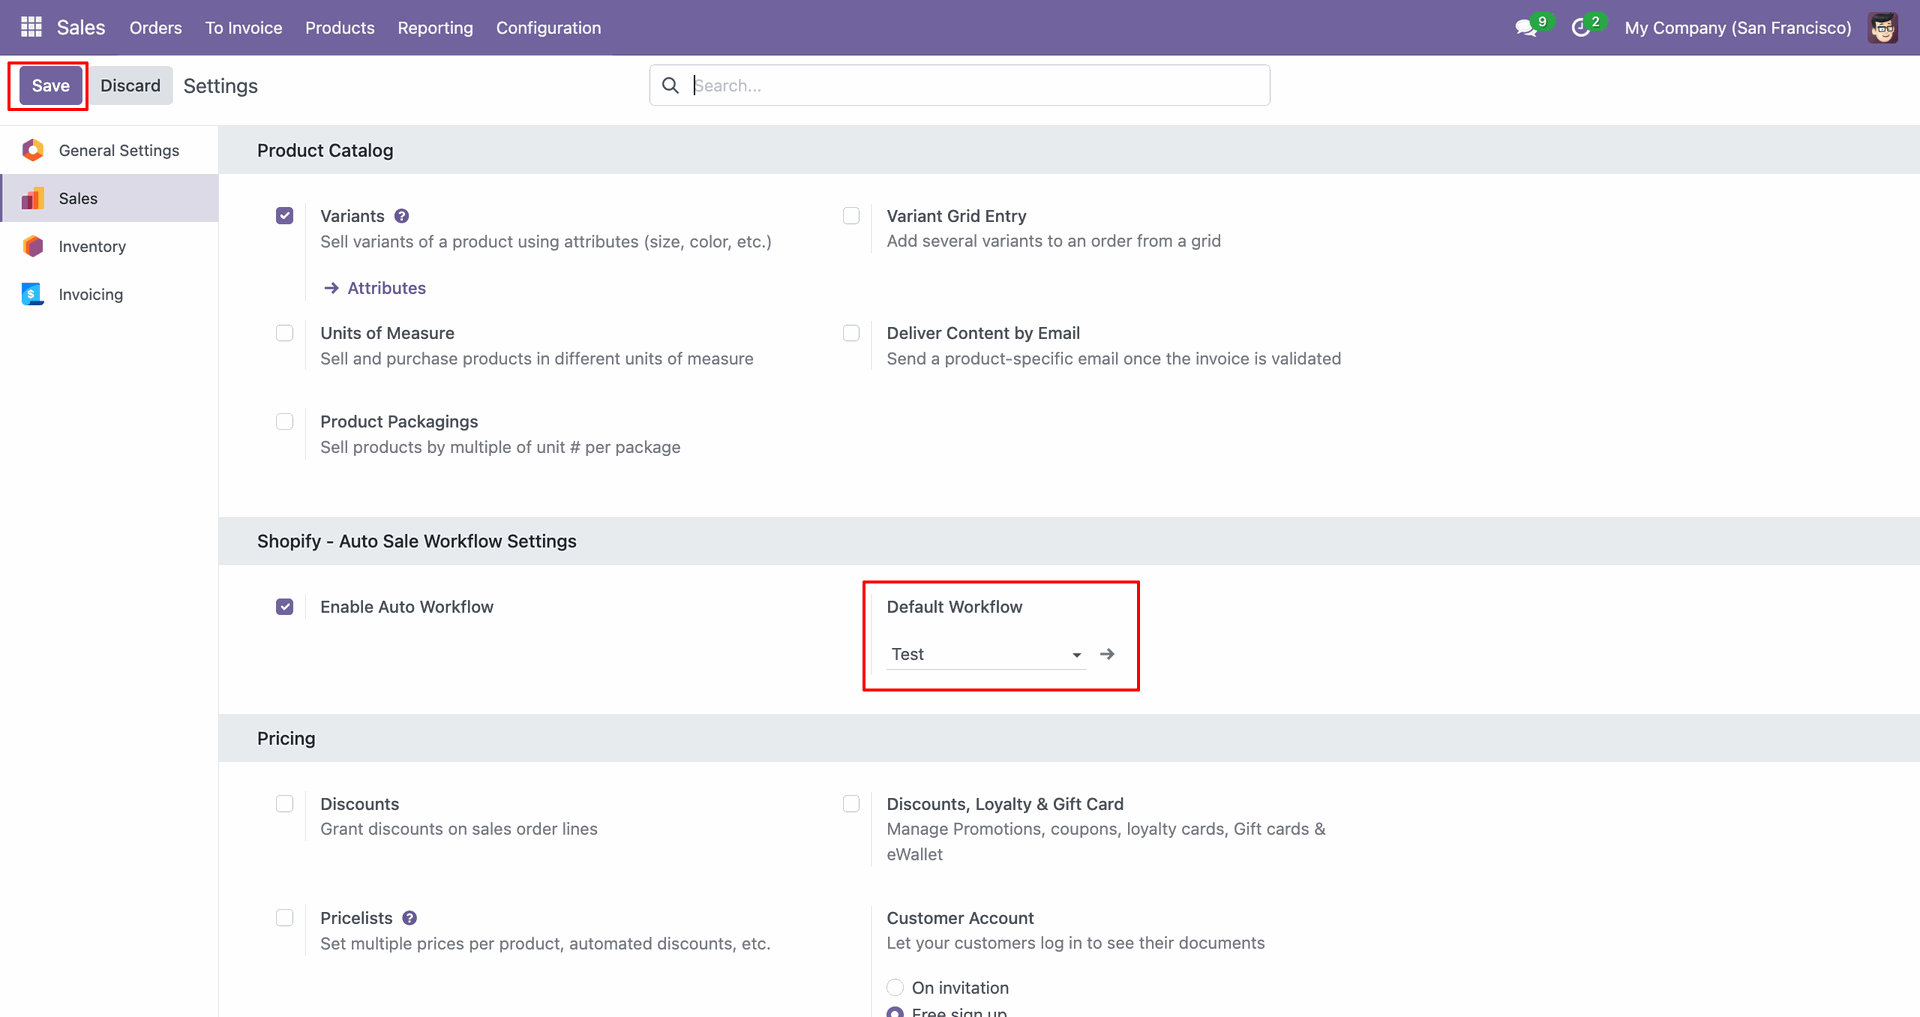Image resolution: width=1920 pixels, height=1017 pixels.
Task: Switch company via My Company (San Francisco)
Action: click(1738, 28)
